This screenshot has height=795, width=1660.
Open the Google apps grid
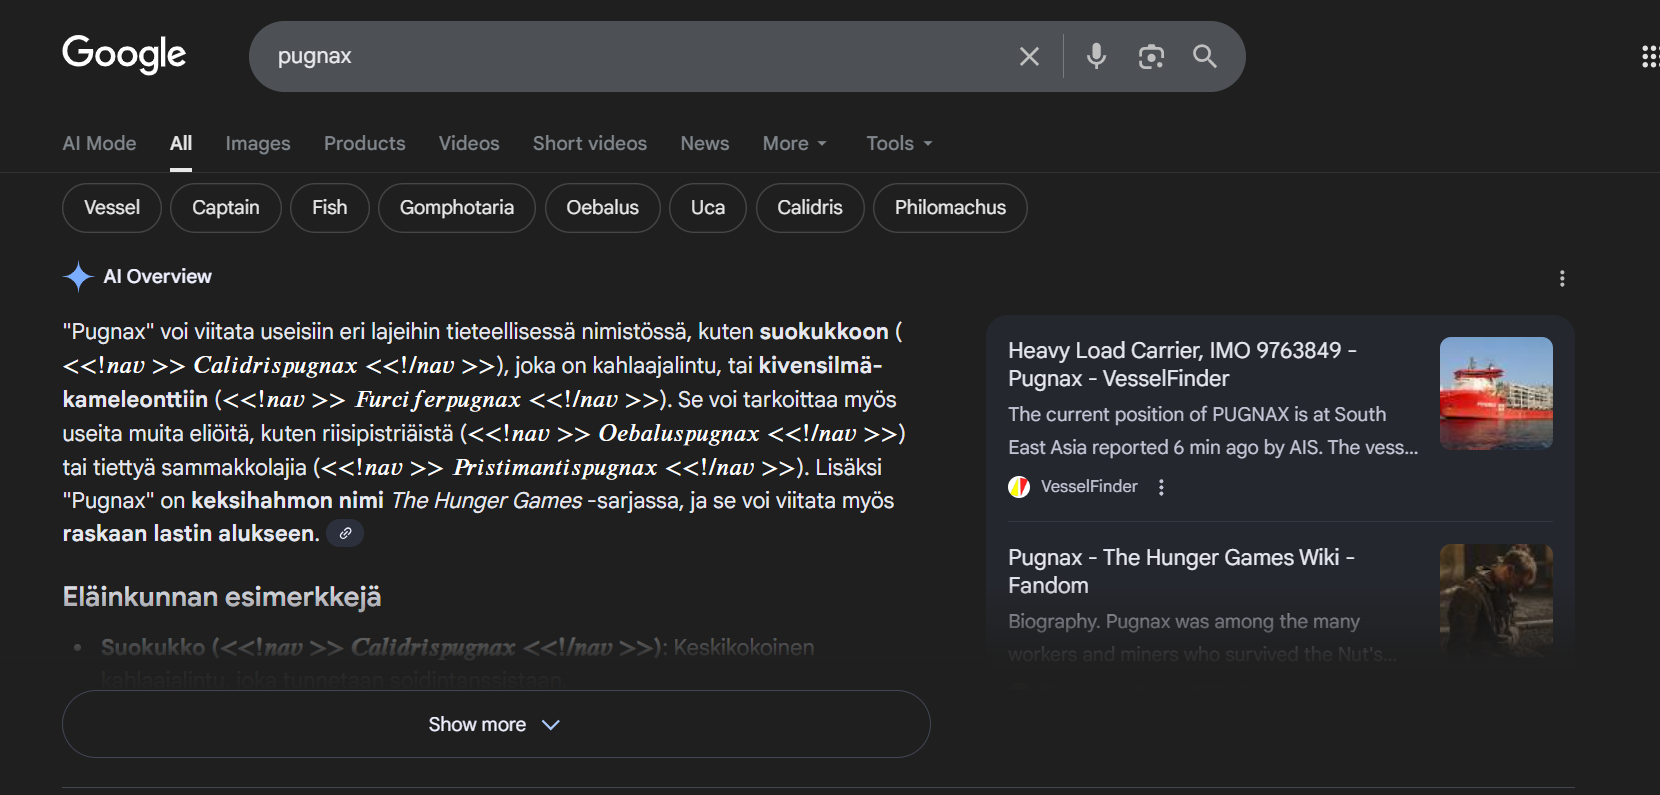click(x=1649, y=57)
